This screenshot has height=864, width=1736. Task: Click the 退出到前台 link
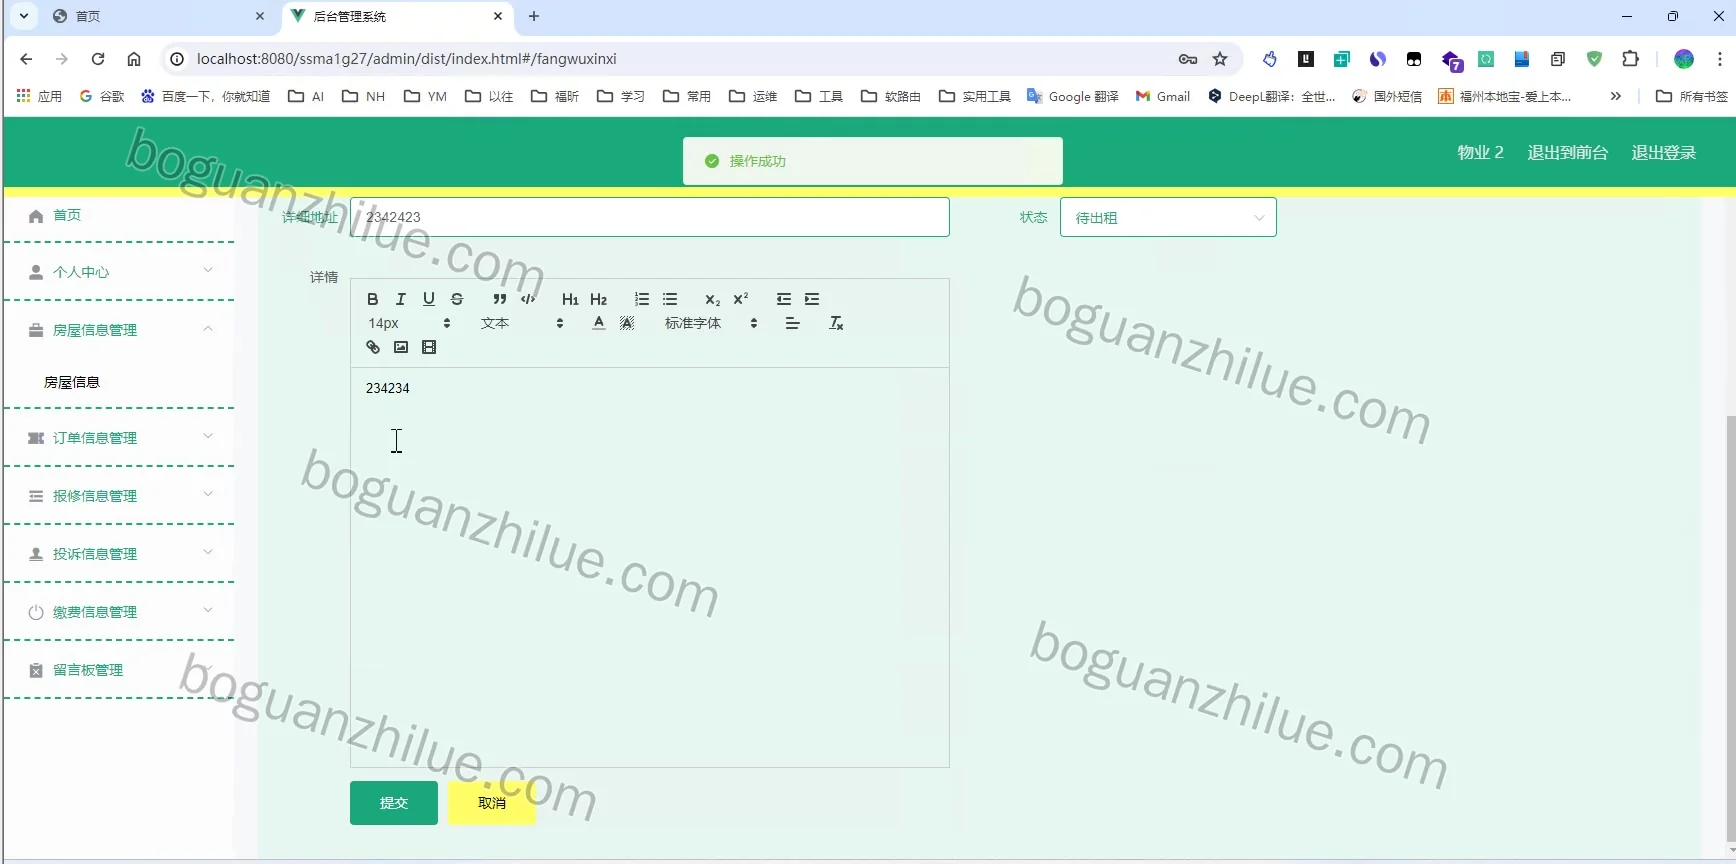1567,152
